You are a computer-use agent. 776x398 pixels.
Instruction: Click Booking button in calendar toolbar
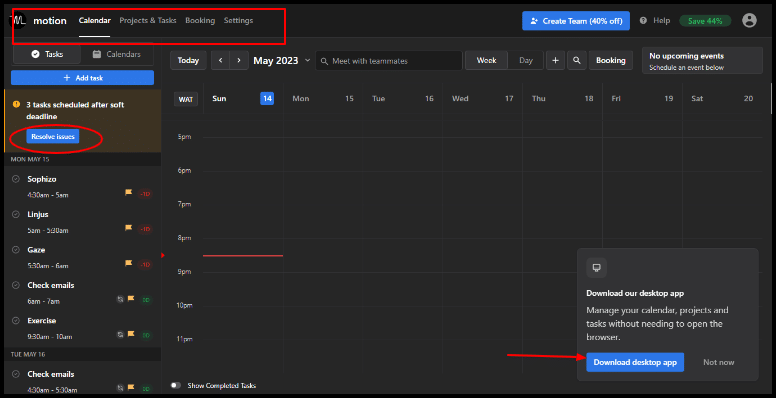pos(610,60)
